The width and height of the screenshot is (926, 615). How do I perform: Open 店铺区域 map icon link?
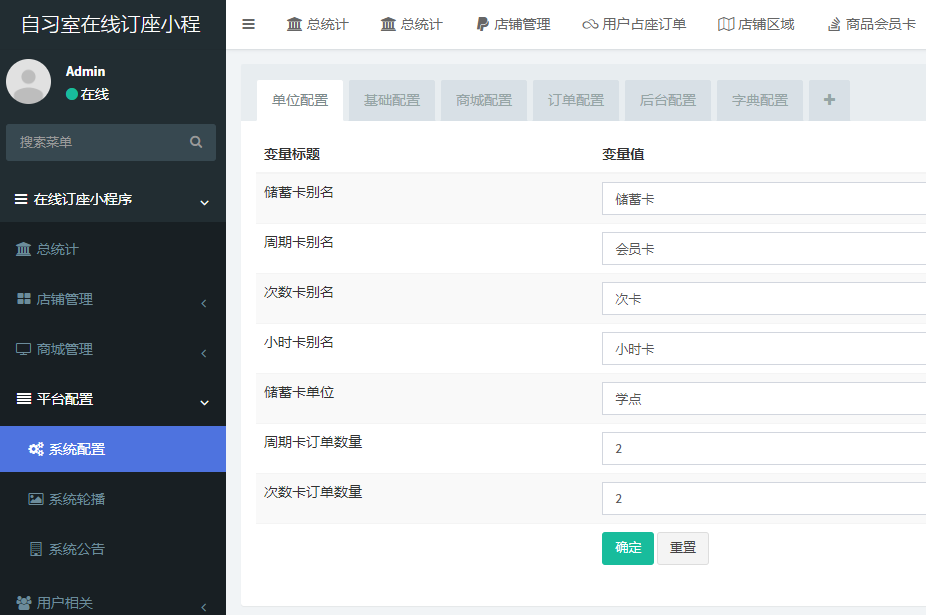click(x=756, y=24)
